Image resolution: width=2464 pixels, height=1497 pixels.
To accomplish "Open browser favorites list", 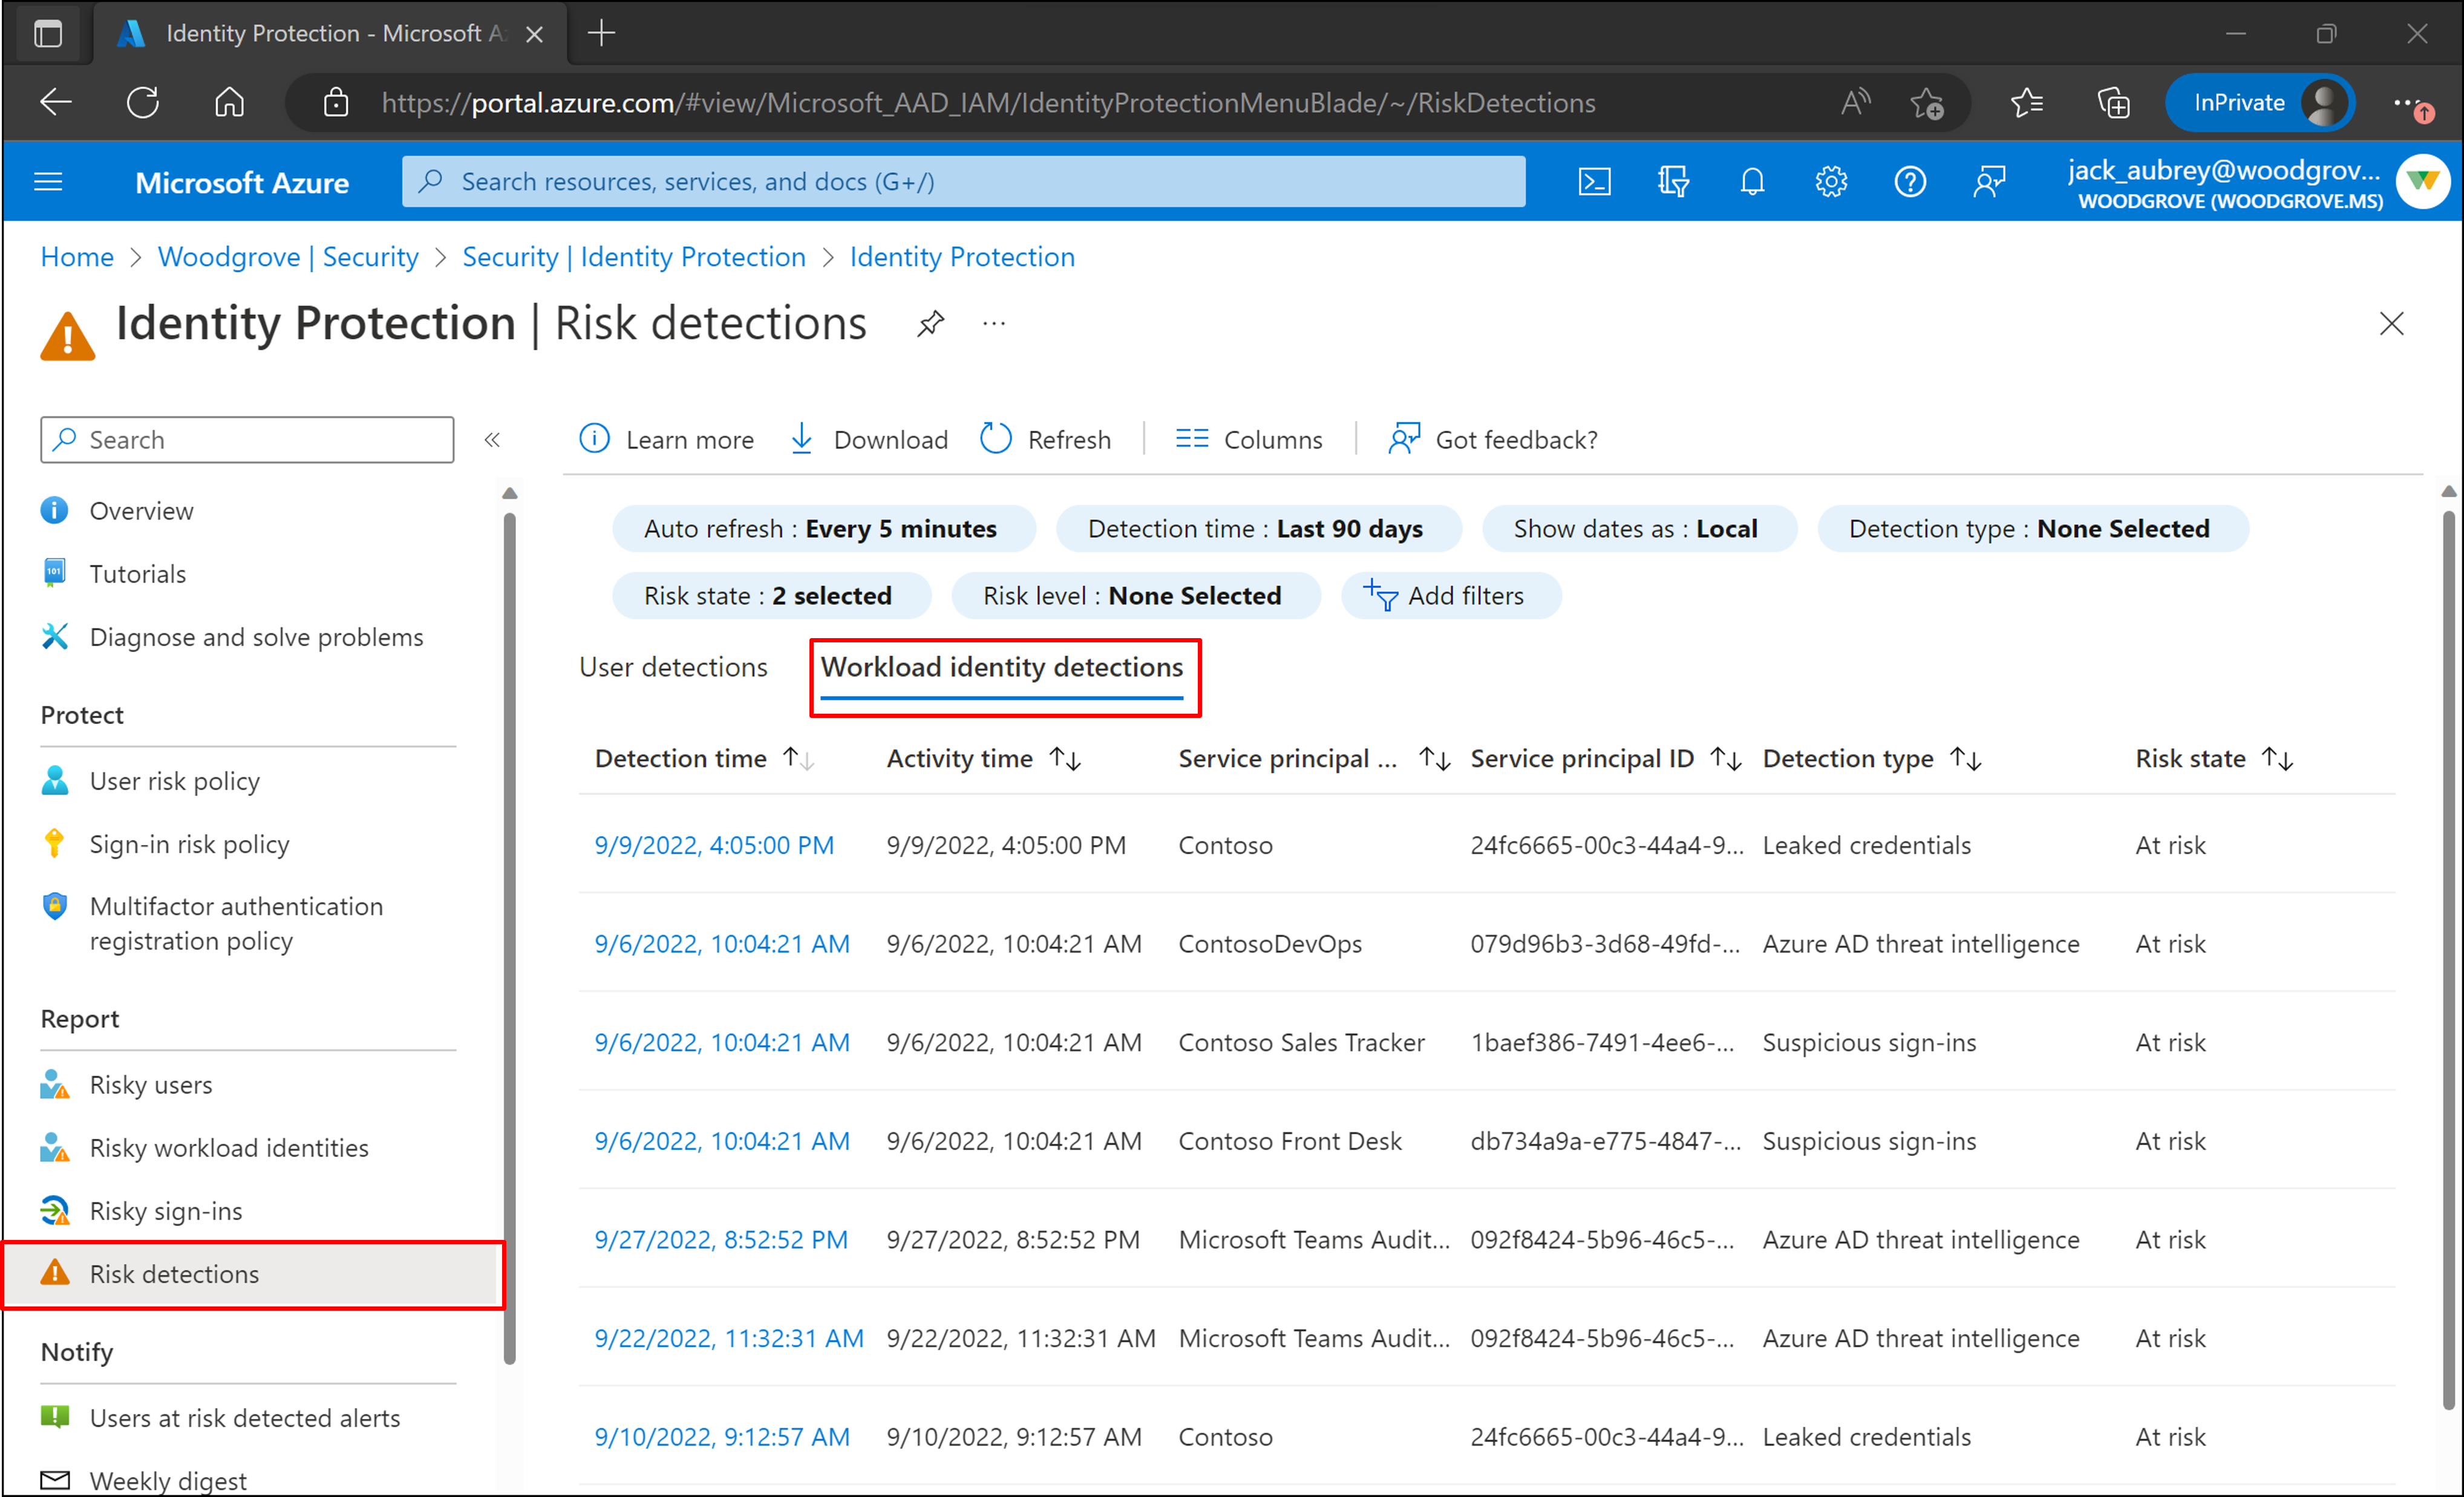I will 2027,103.
